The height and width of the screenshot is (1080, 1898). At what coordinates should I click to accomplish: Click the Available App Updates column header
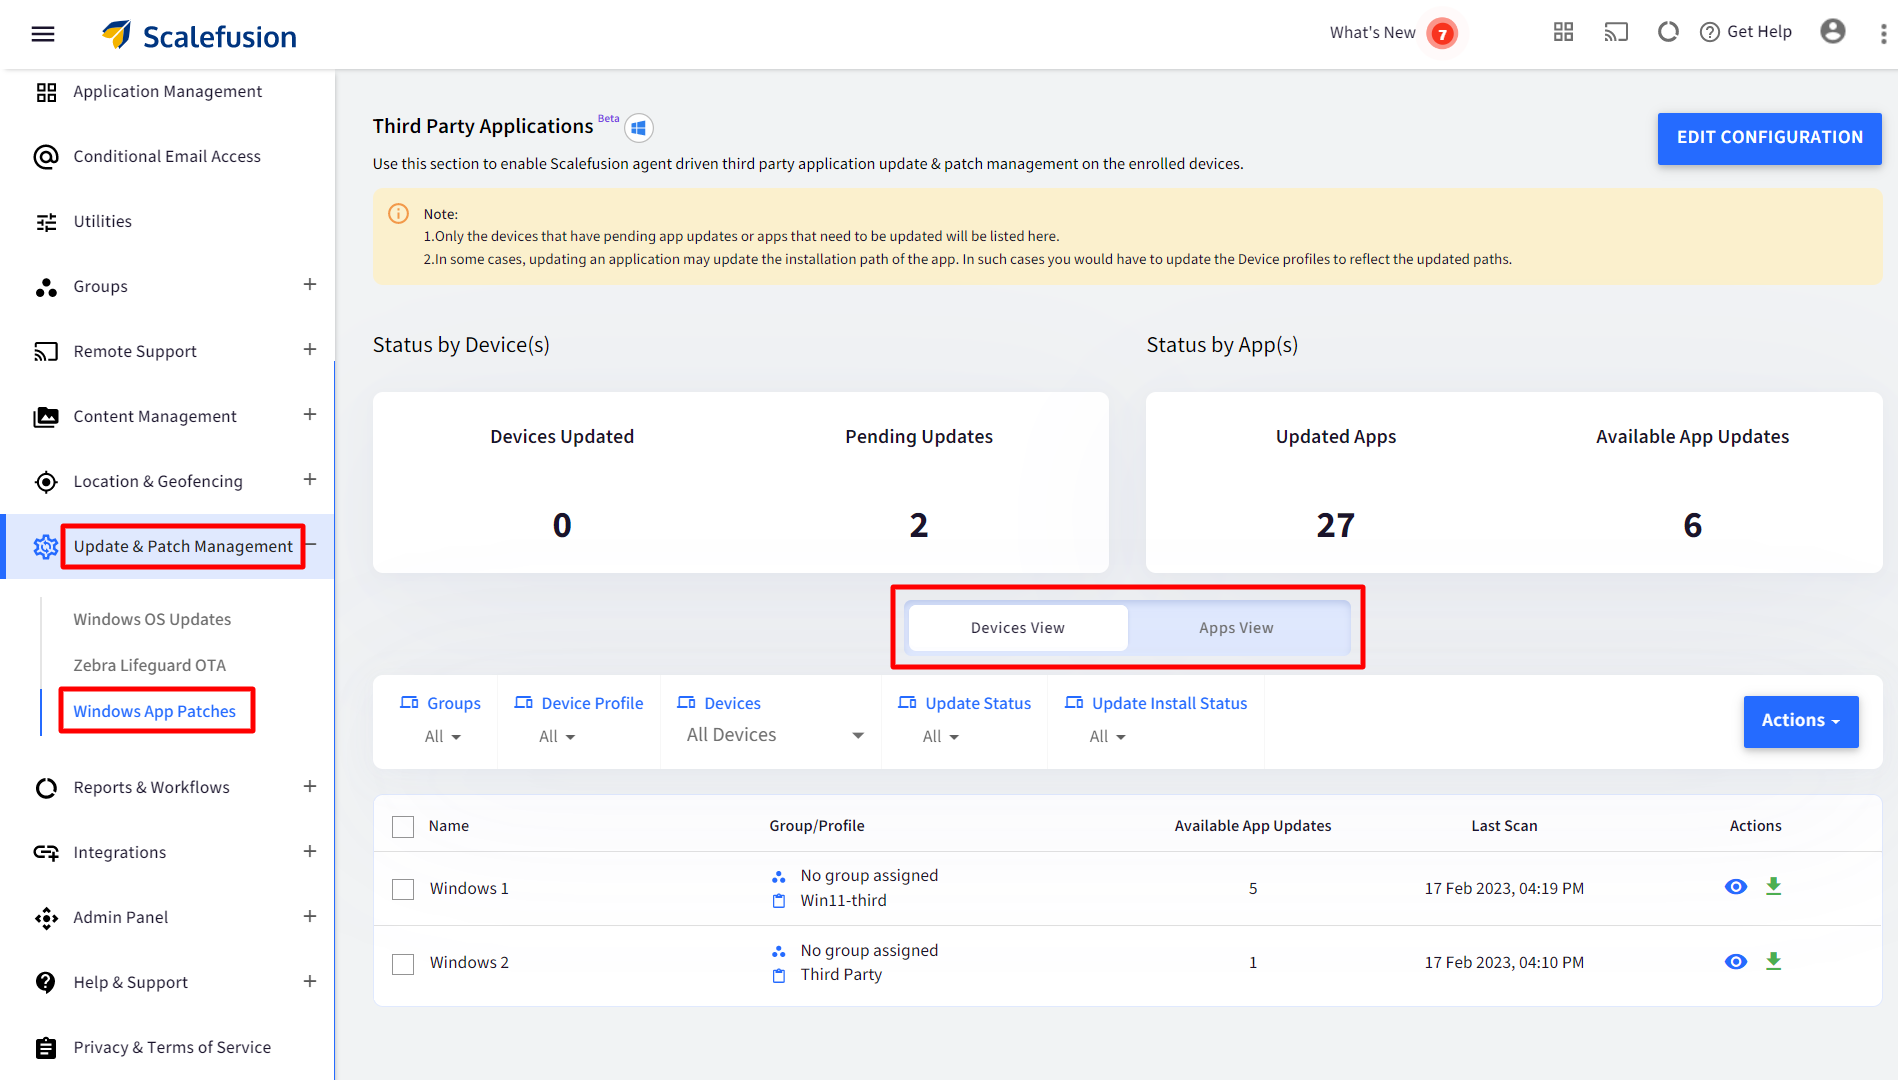[1253, 826]
